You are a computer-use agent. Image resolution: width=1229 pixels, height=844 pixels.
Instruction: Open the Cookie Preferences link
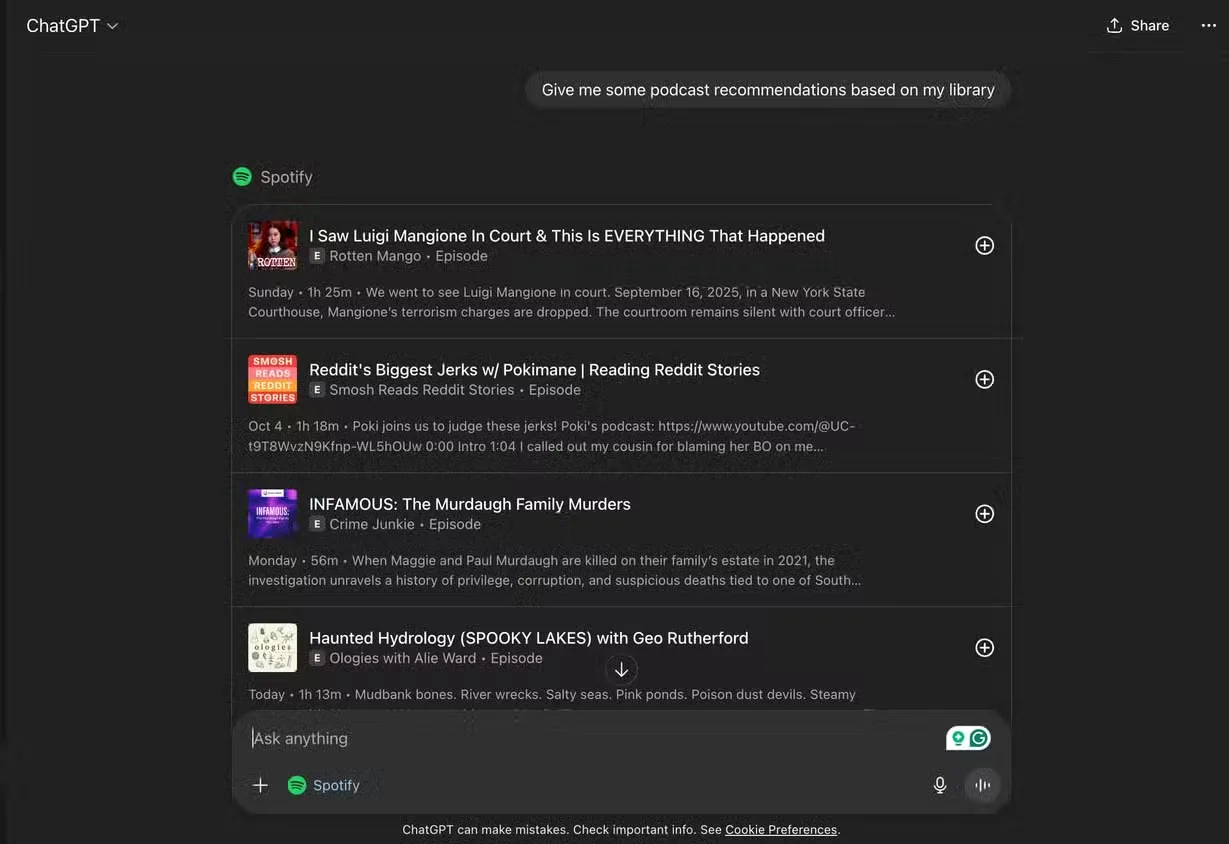[781, 830]
